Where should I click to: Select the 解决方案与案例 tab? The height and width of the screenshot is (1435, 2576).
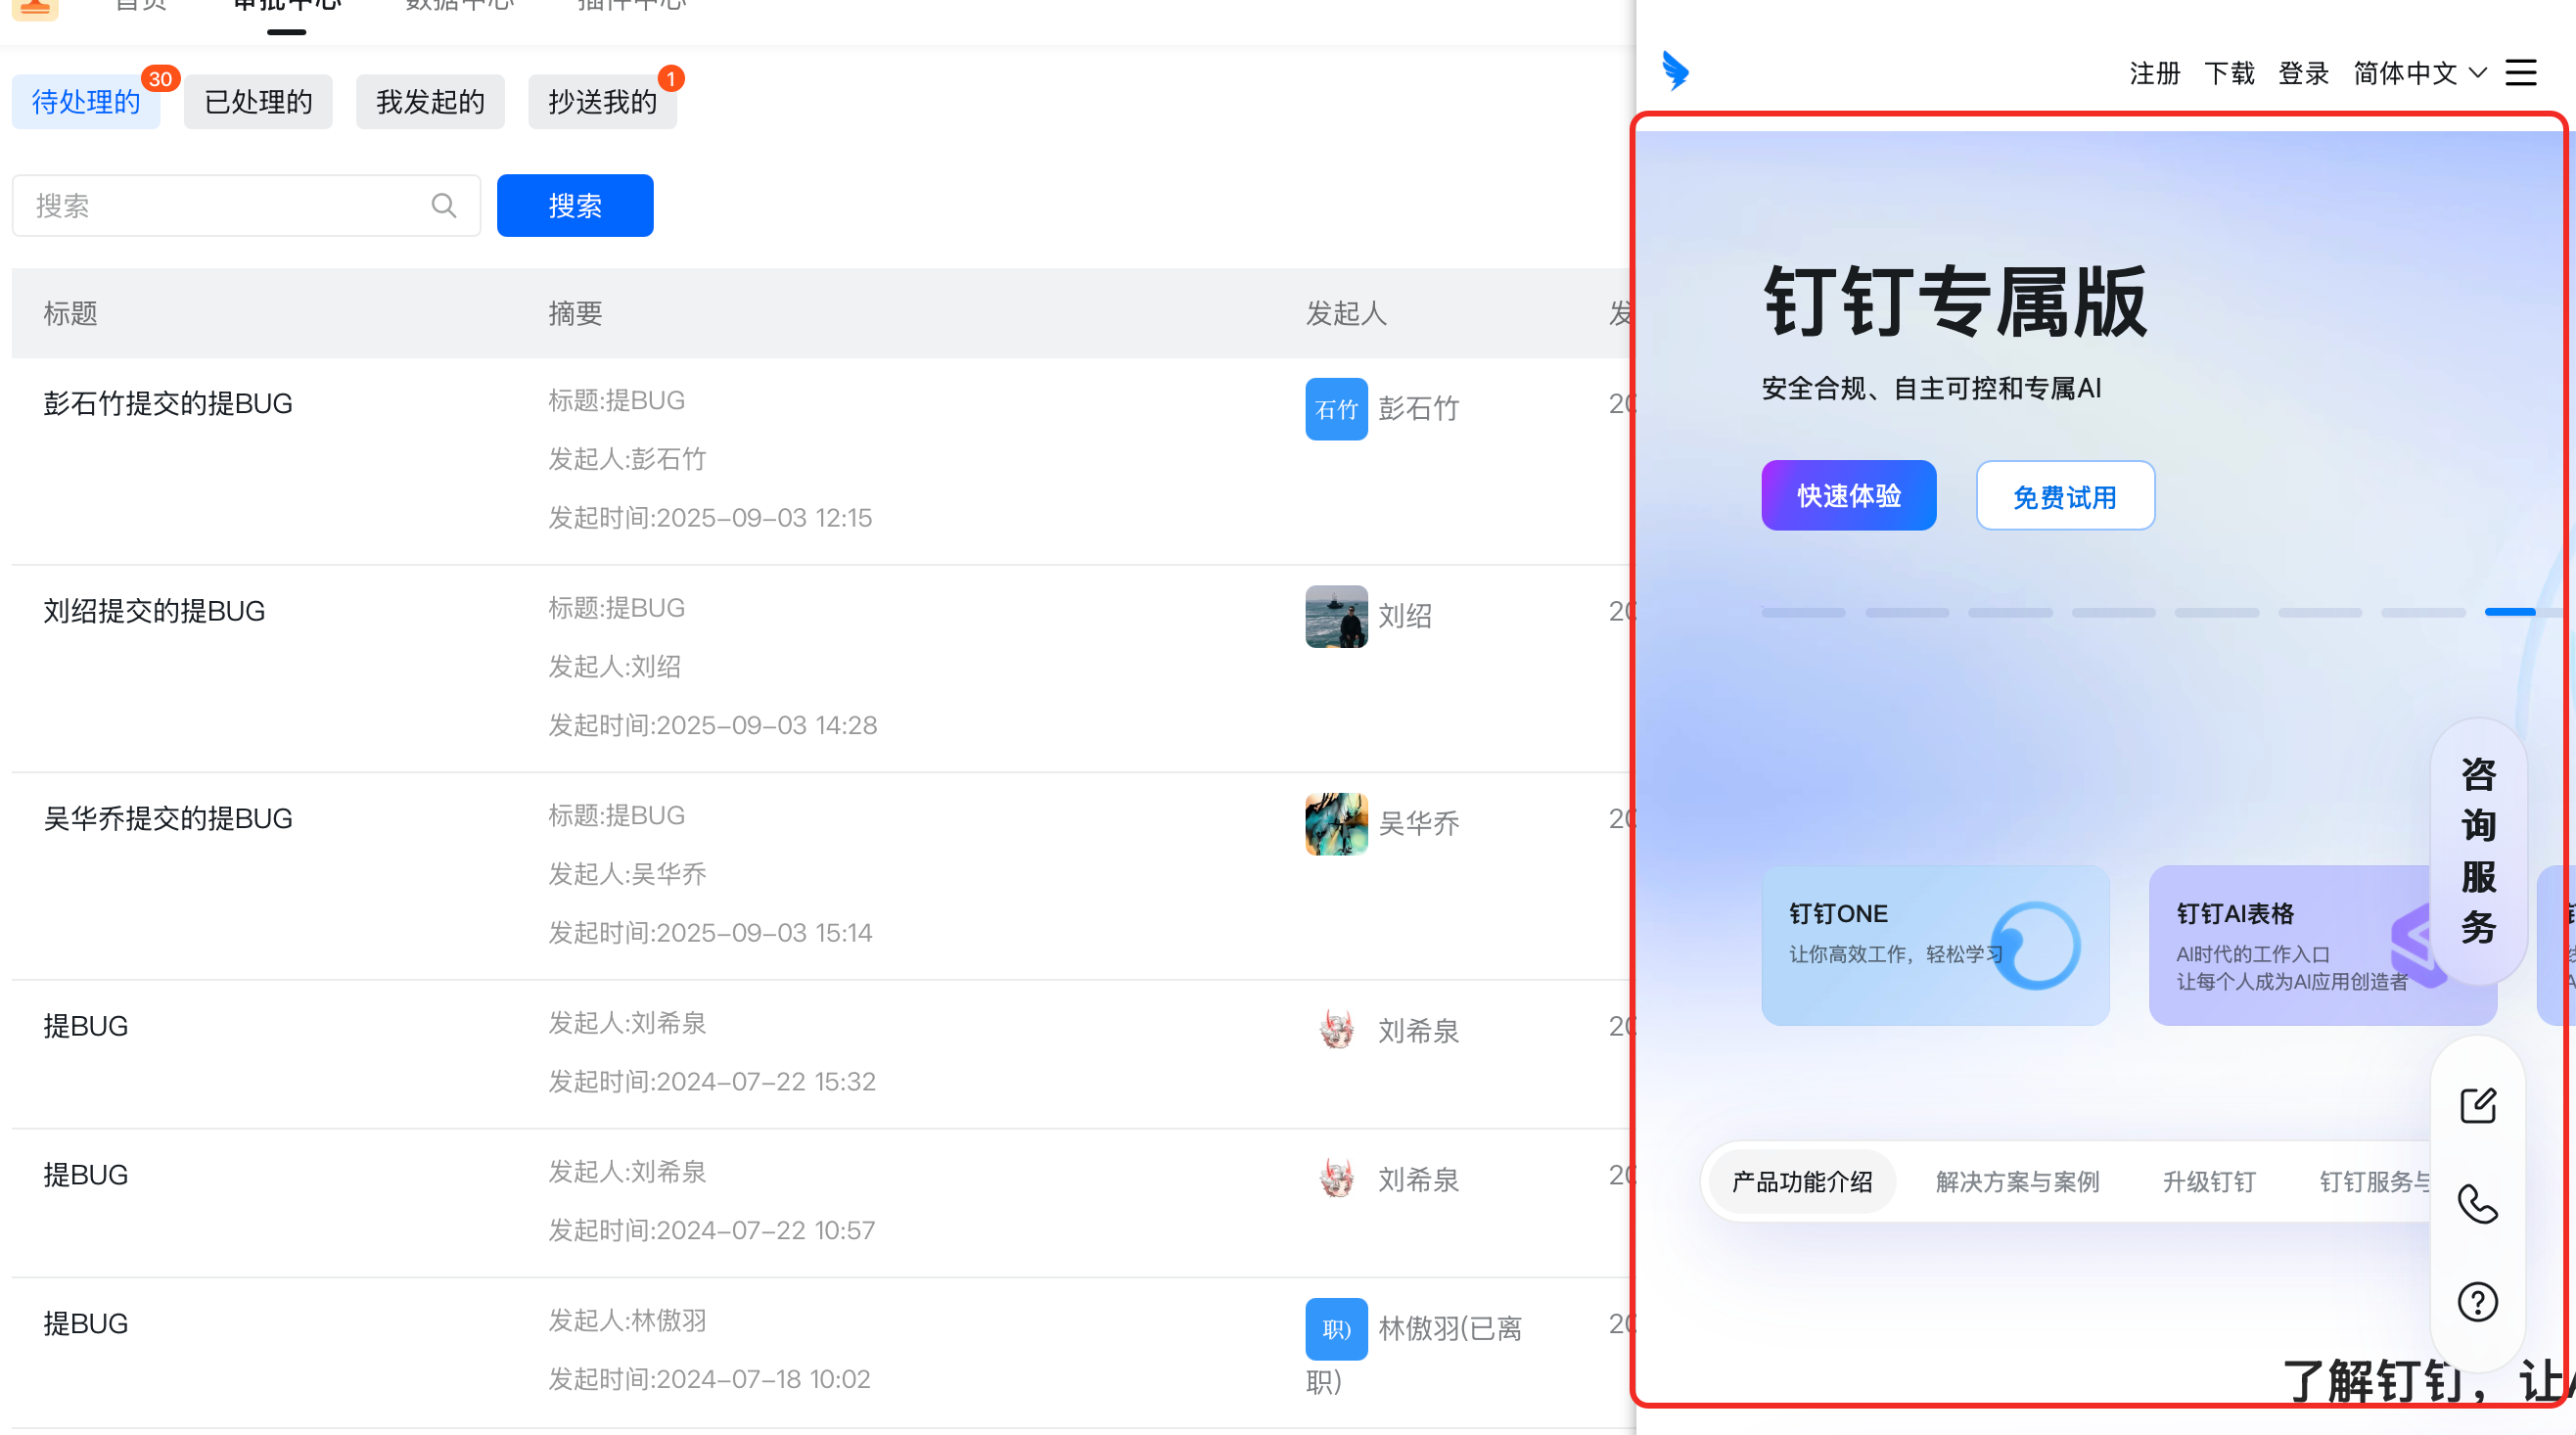click(2017, 1182)
